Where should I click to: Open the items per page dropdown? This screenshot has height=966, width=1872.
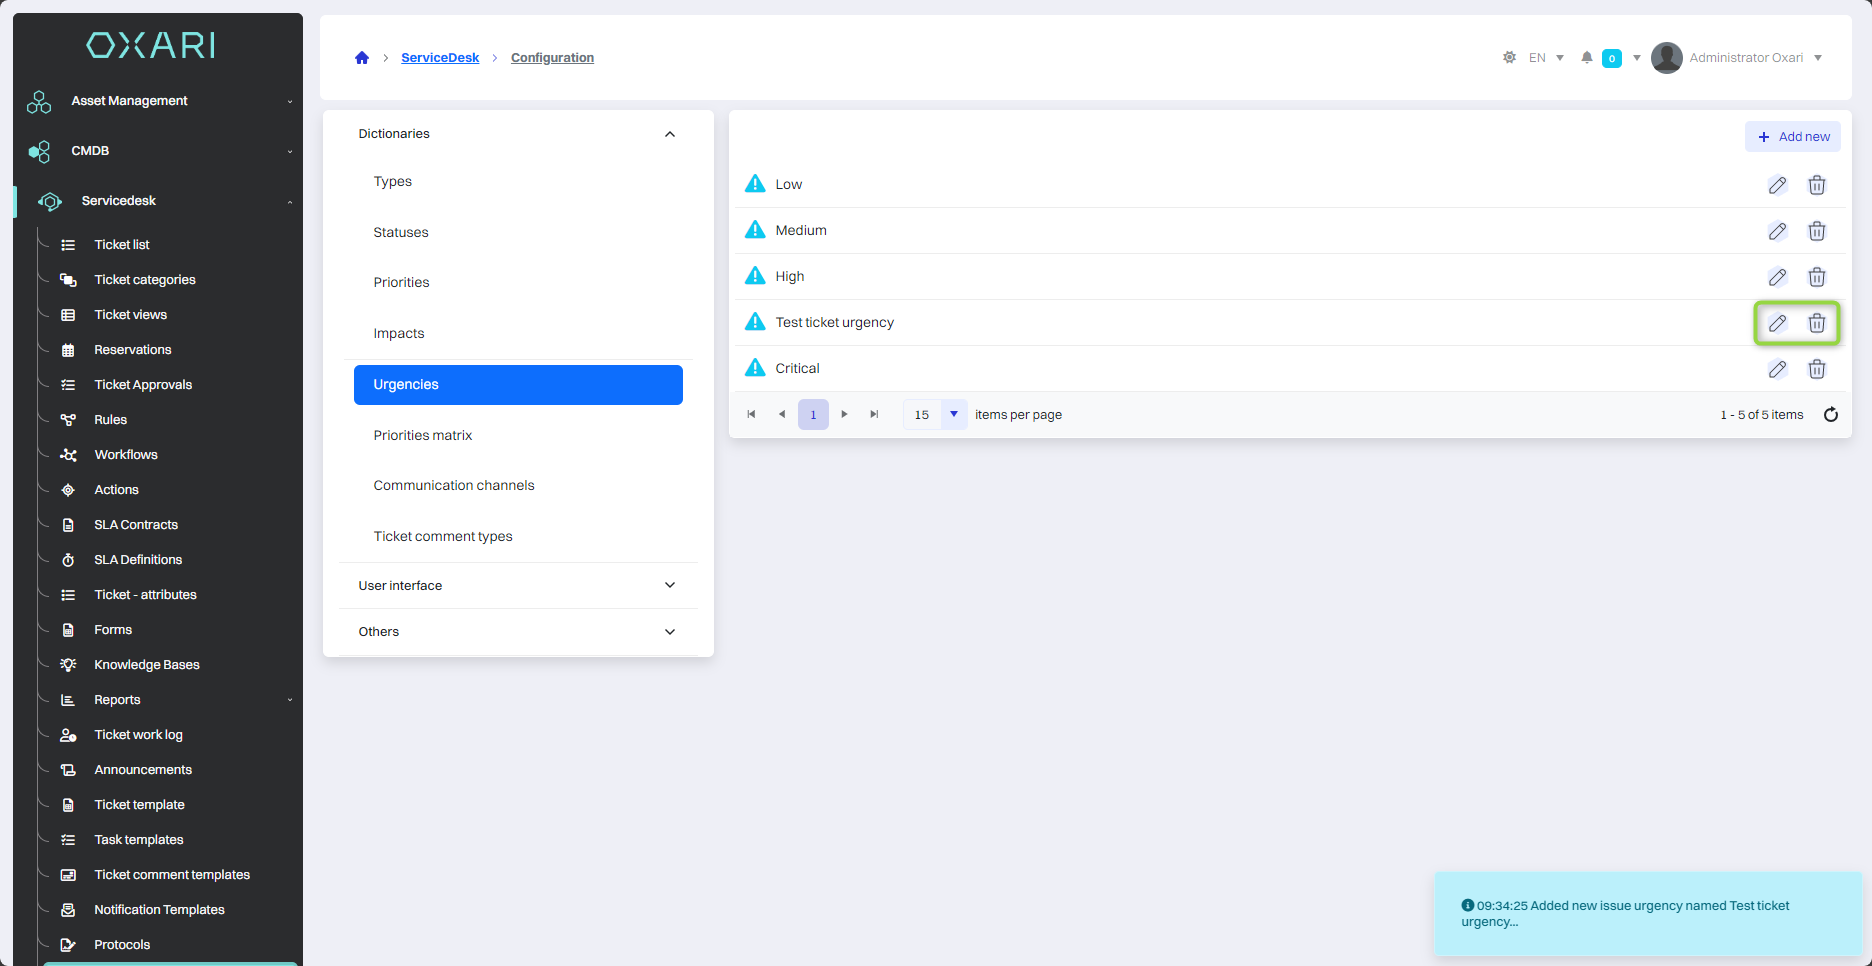[953, 414]
